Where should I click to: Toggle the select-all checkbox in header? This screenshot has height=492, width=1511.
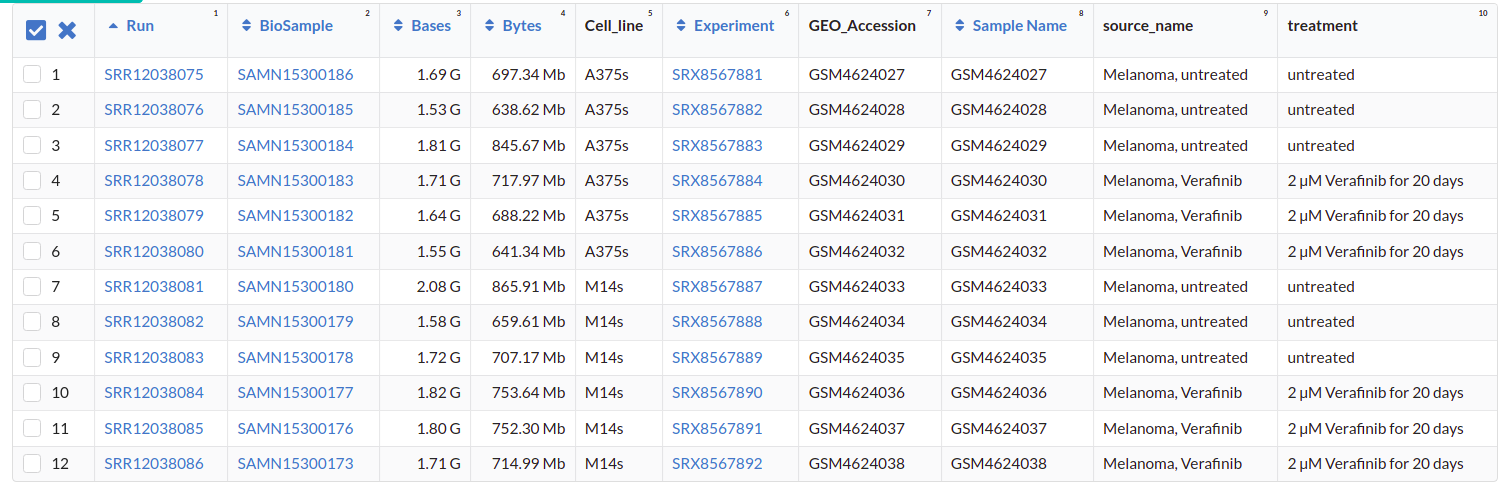coord(36,30)
